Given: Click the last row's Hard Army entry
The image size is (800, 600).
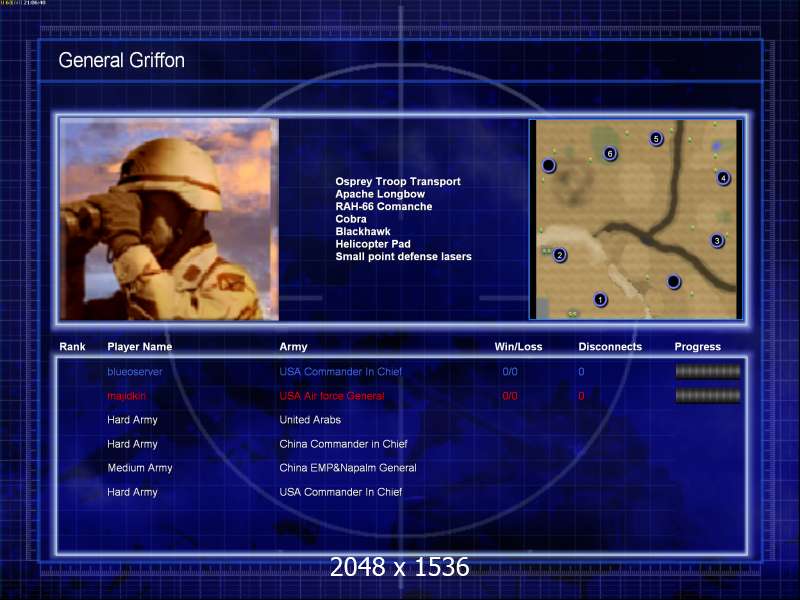Looking at the screenshot, I should coord(132,492).
